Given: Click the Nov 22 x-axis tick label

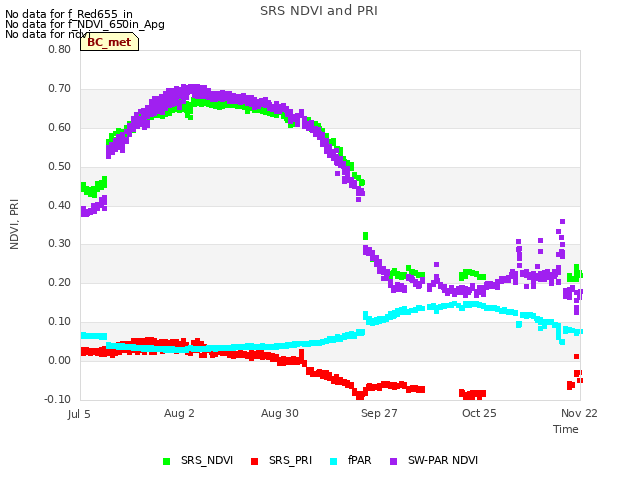Looking at the screenshot, I should click(579, 413).
